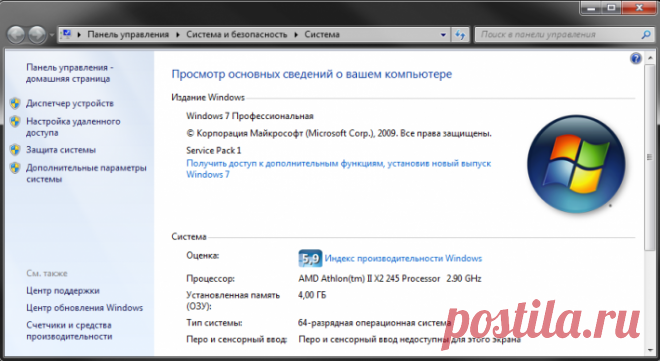The height and width of the screenshot is (361, 660).
Task: Open 'Дополнительные параметры системы' link
Action: point(86,173)
